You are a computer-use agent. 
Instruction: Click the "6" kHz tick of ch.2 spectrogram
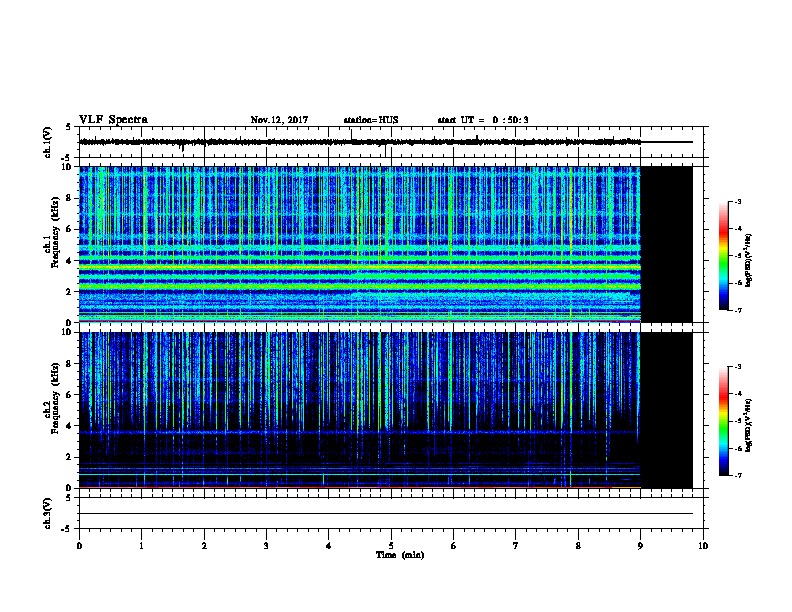(70, 395)
